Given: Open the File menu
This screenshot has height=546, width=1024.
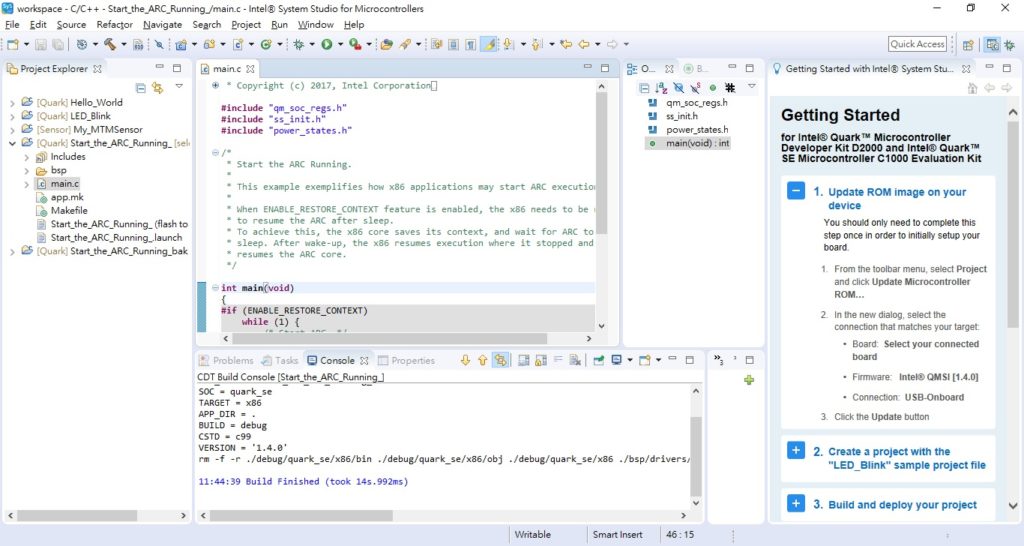Looking at the screenshot, I should pos(12,25).
